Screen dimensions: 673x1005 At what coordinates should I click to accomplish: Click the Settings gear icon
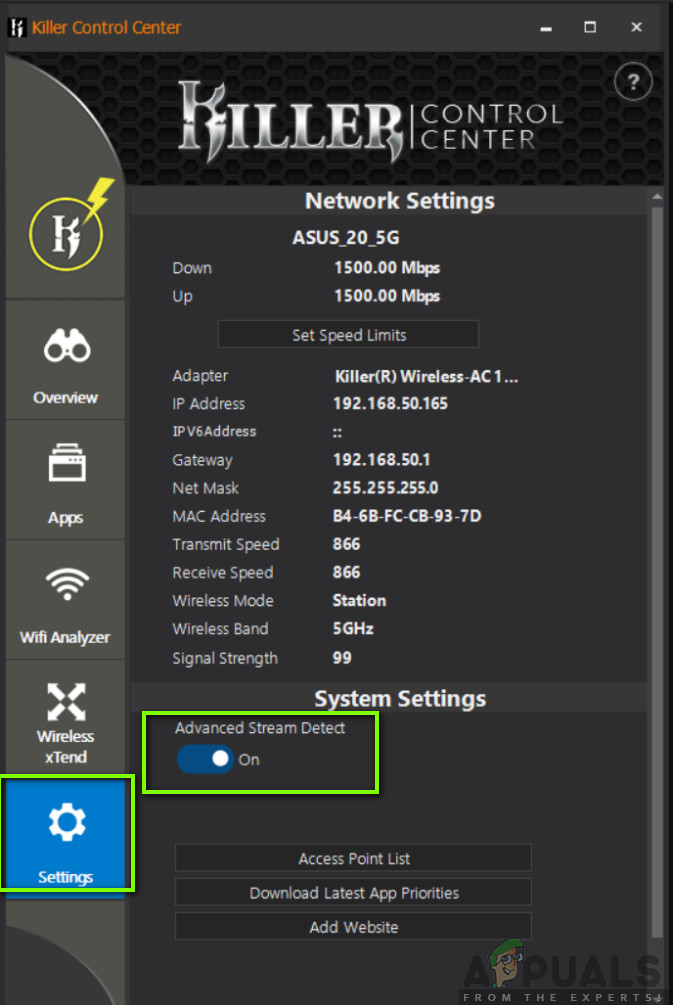[66, 823]
